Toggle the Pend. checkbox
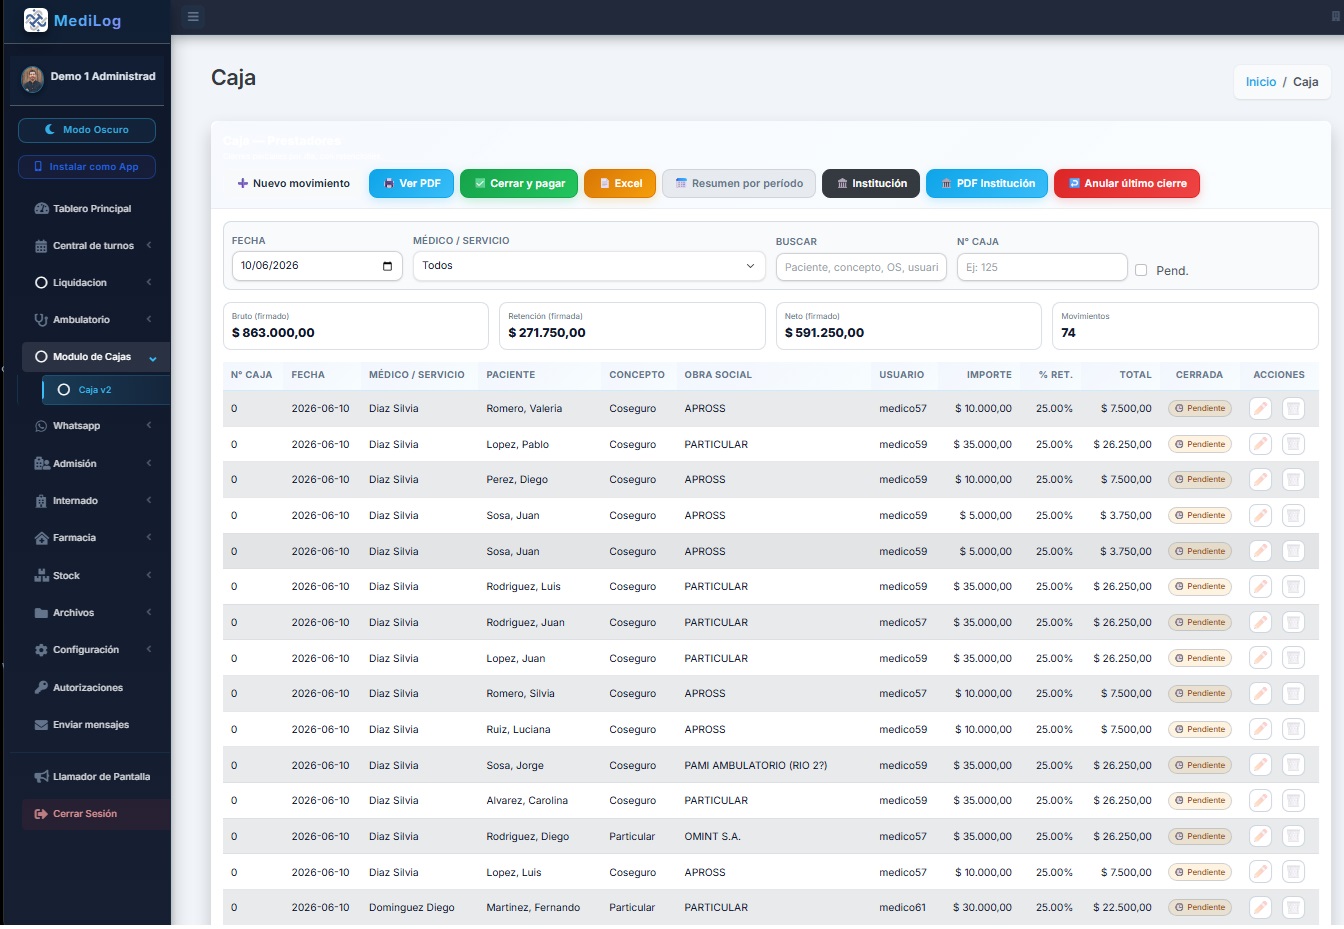The width and height of the screenshot is (1344, 929). coord(1141,270)
